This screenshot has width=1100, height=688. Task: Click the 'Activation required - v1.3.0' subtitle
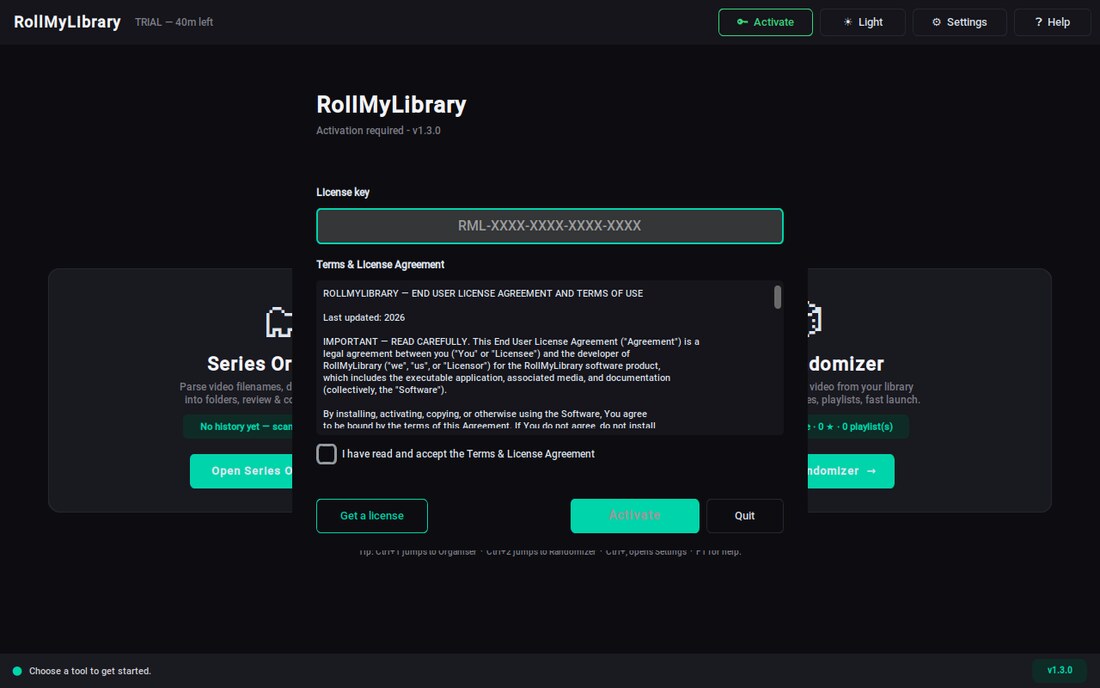pos(378,130)
